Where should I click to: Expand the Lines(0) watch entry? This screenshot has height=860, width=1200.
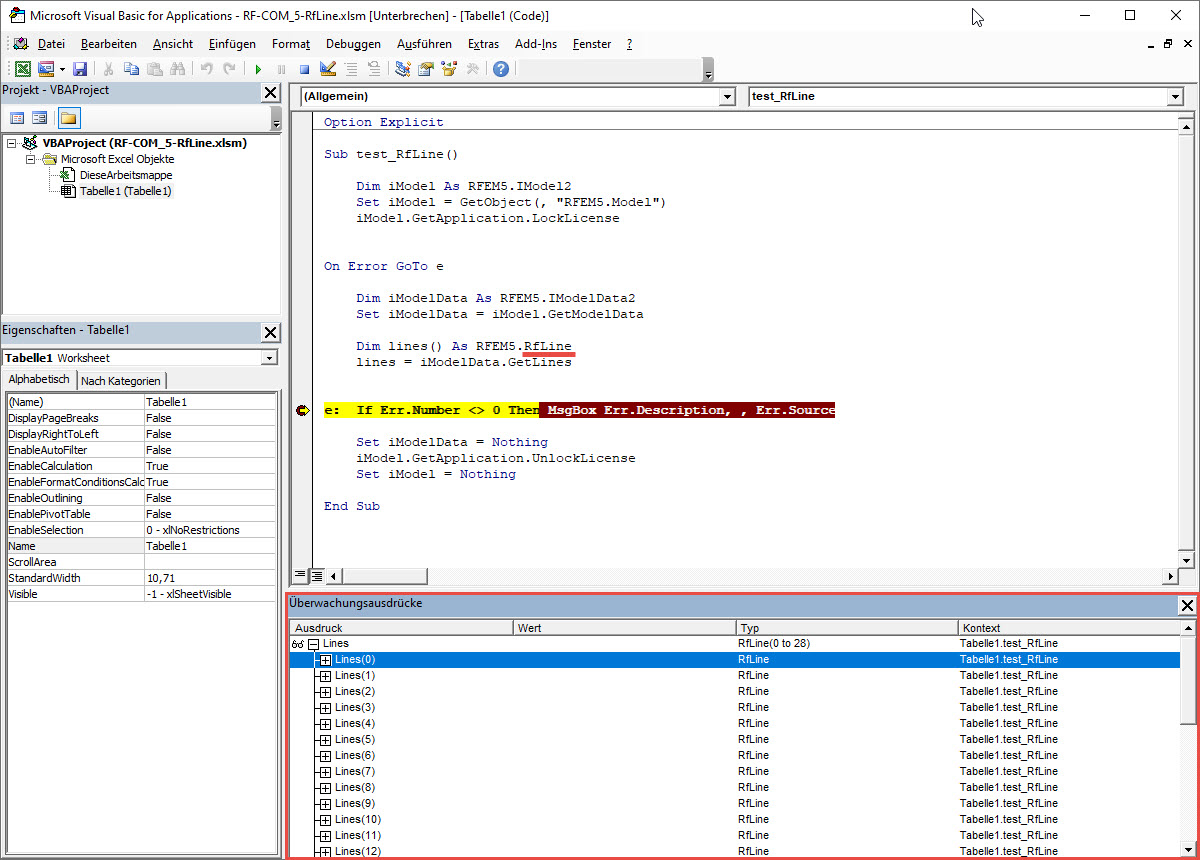[325, 659]
